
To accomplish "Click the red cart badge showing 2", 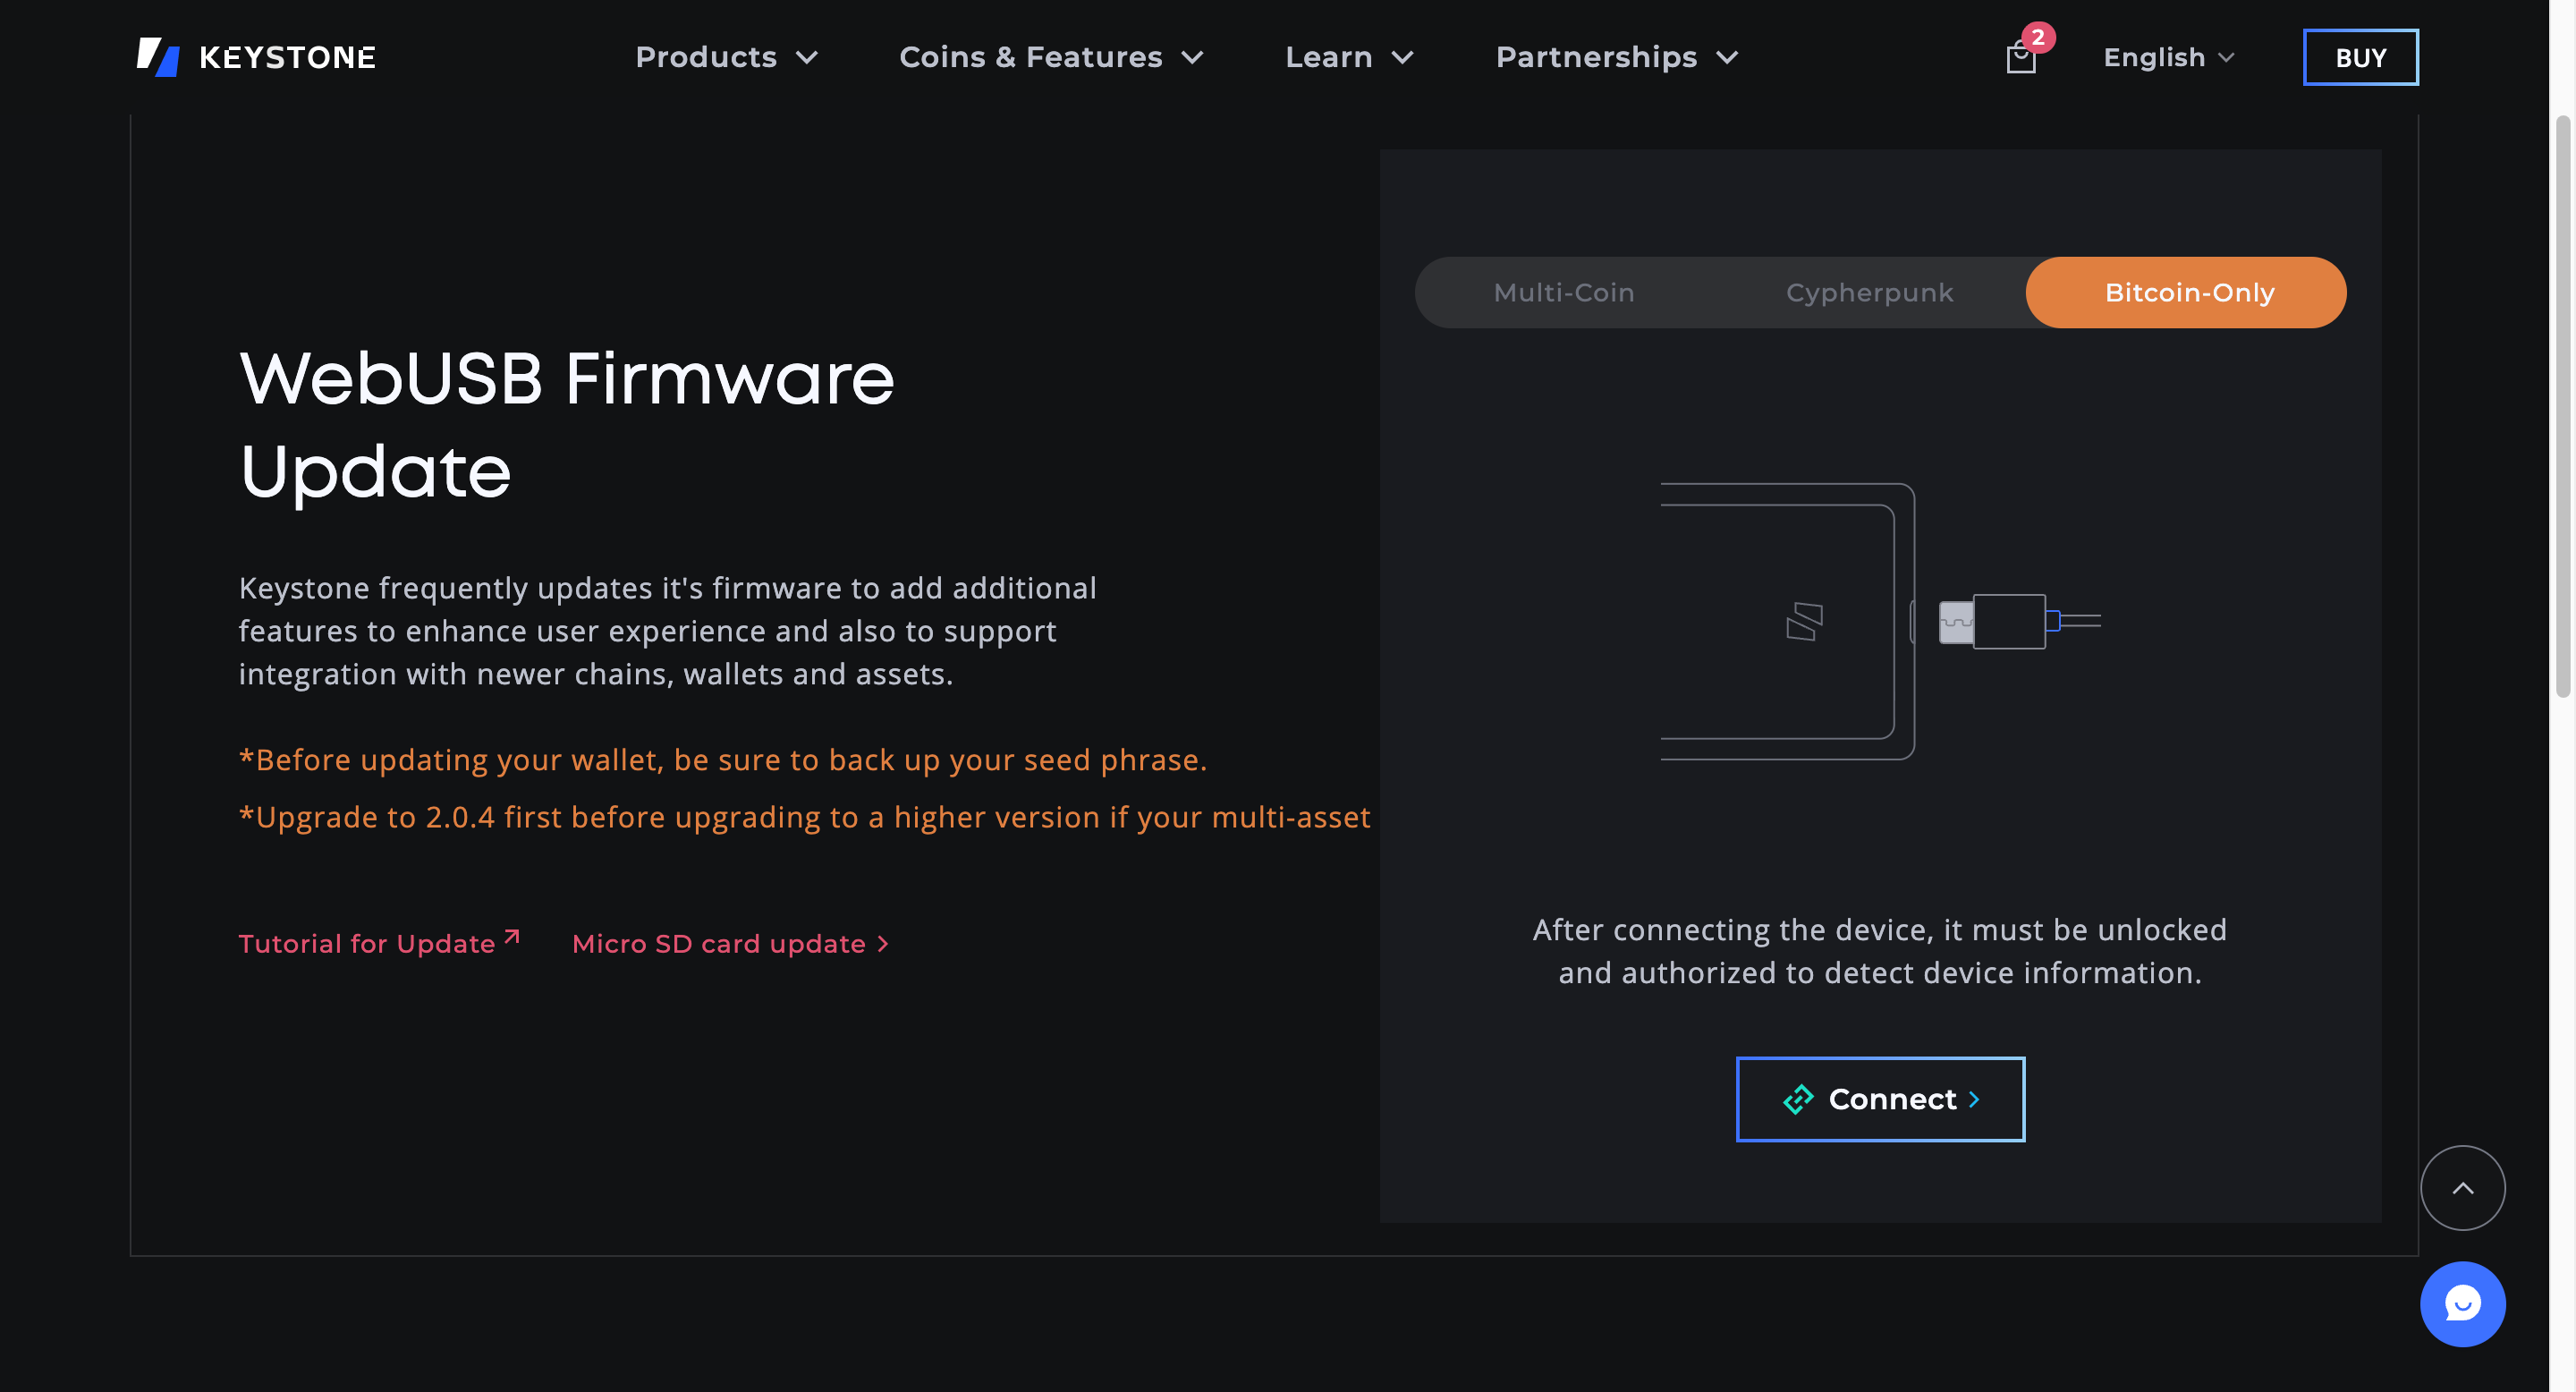I will tap(2038, 37).
